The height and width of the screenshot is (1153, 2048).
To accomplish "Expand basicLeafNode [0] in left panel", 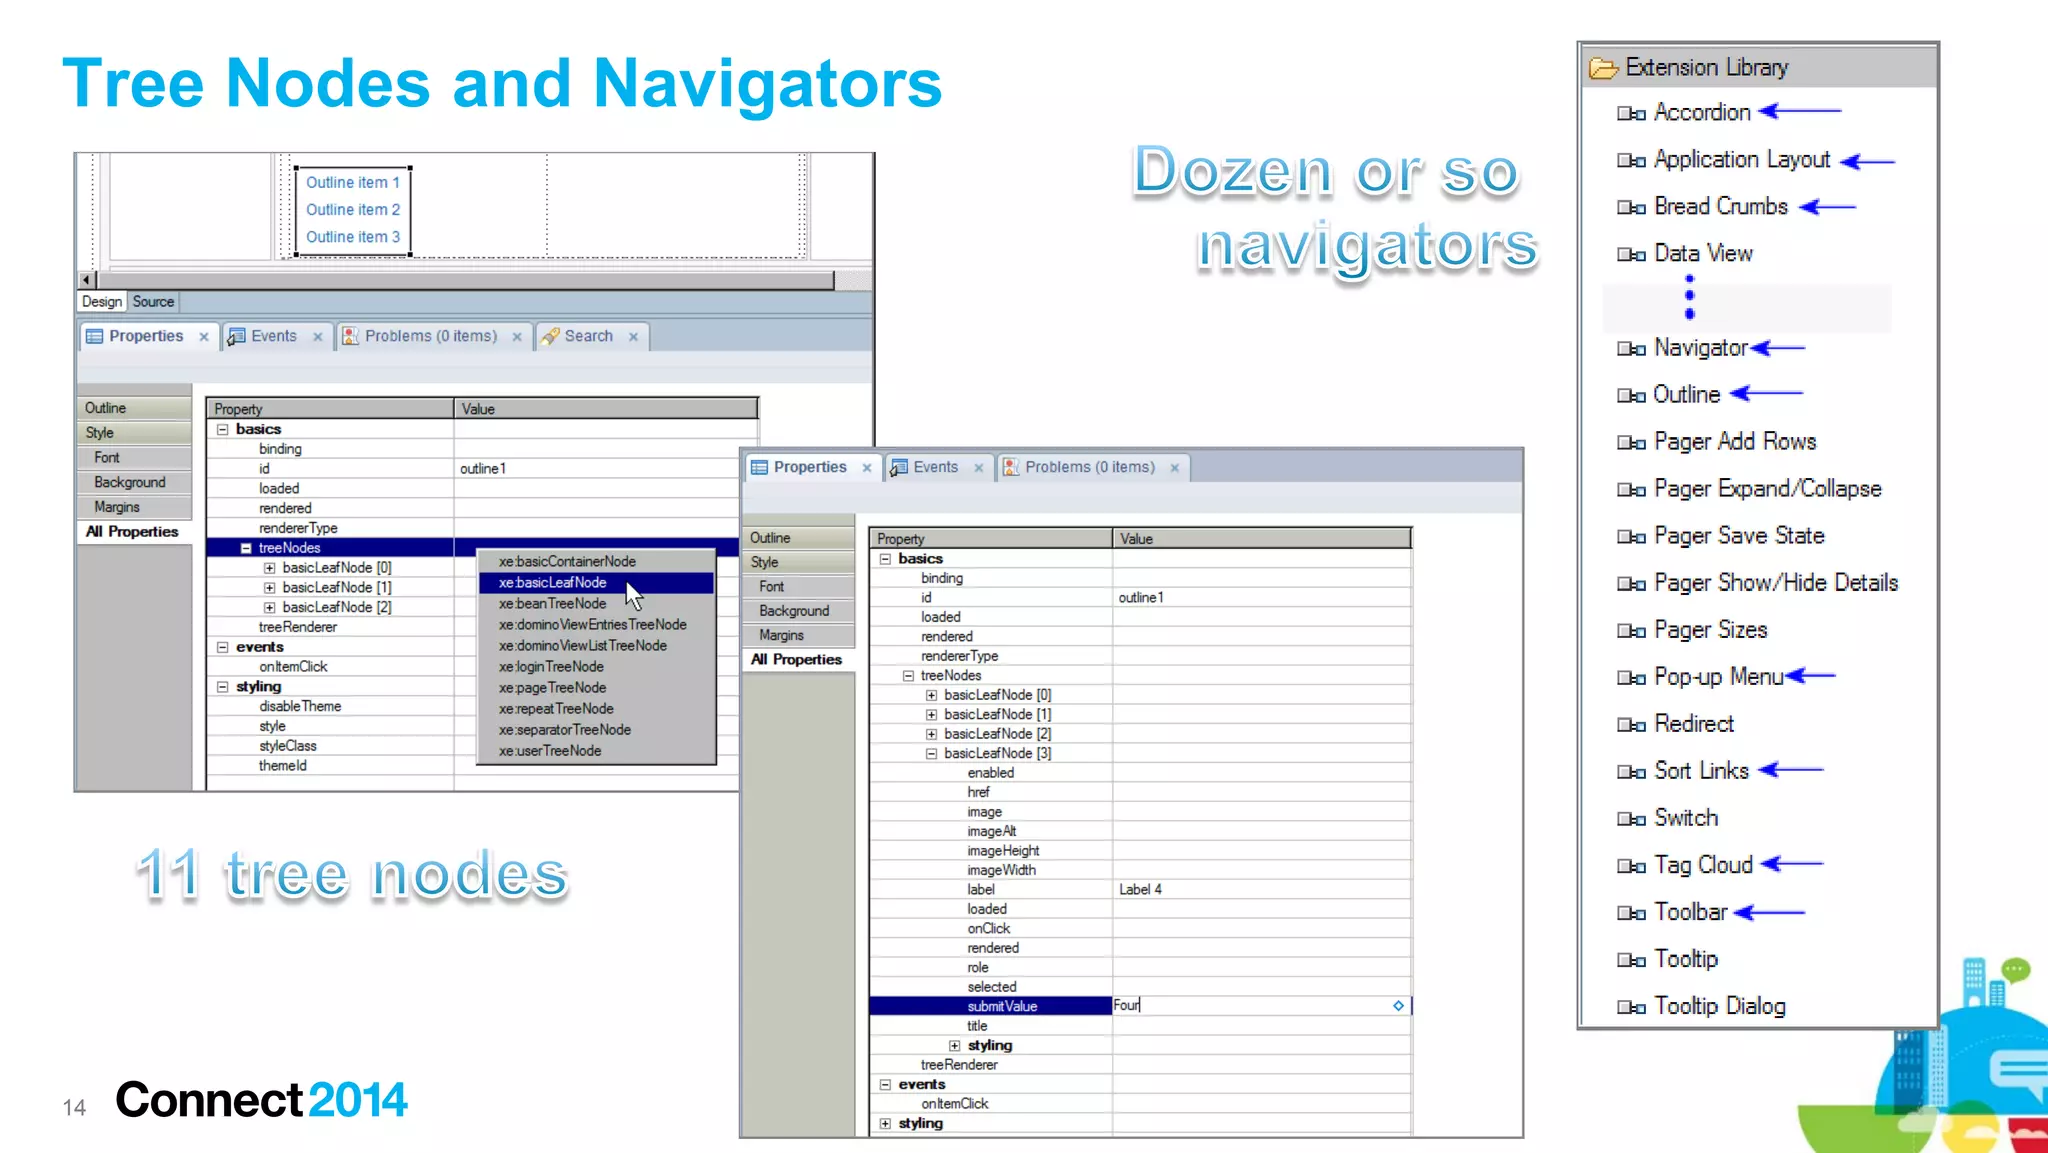I will [269, 568].
